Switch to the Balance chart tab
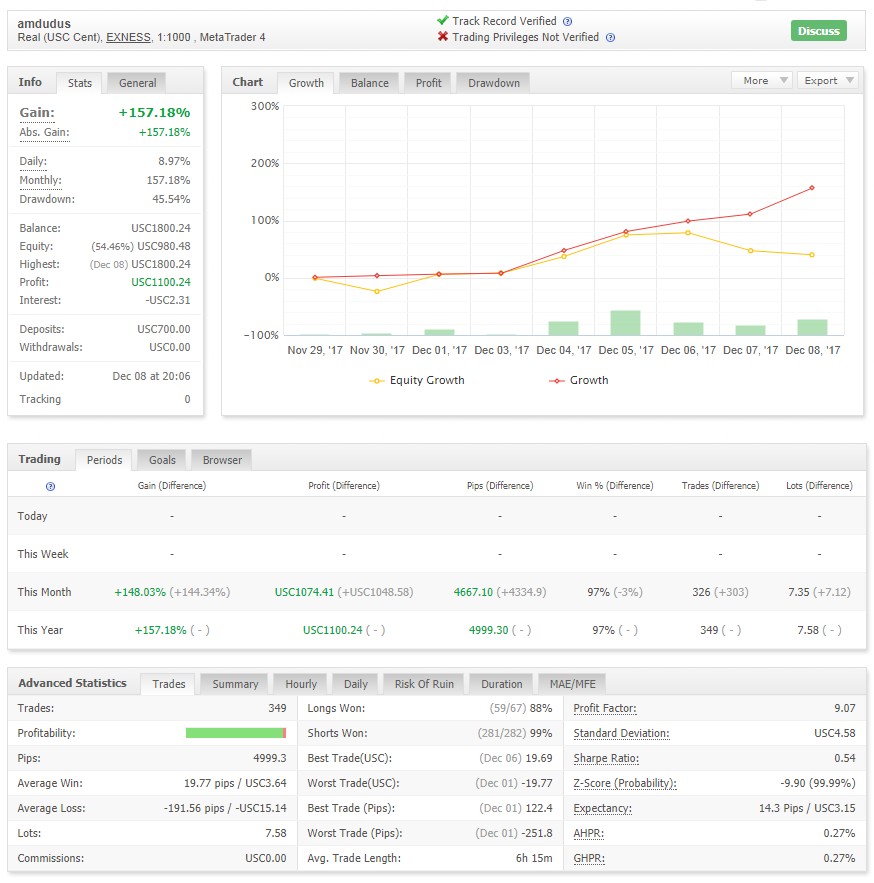The width and height of the screenshot is (874, 883). point(369,83)
